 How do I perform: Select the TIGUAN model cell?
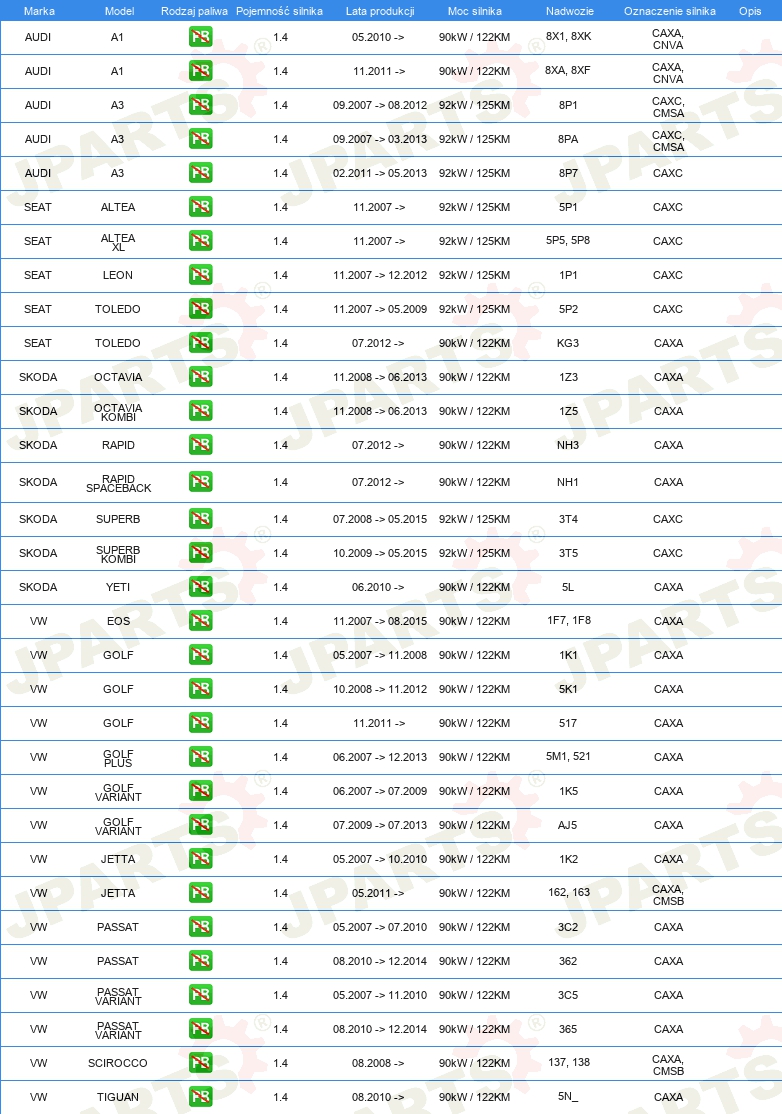pyautogui.click(x=118, y=1097)
